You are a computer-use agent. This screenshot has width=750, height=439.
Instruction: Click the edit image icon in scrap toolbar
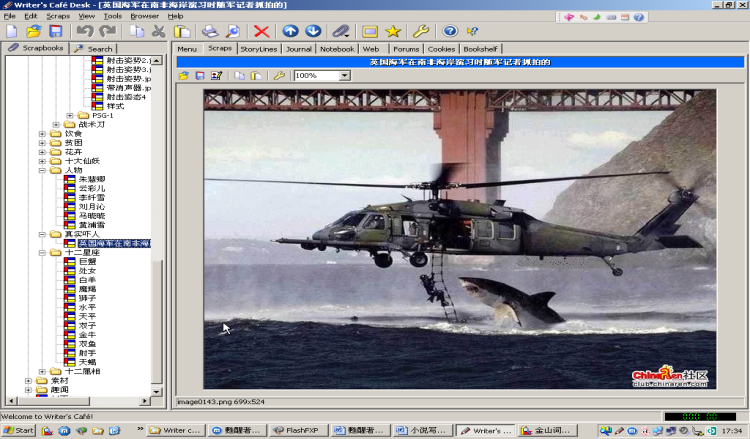coord(217,76)
